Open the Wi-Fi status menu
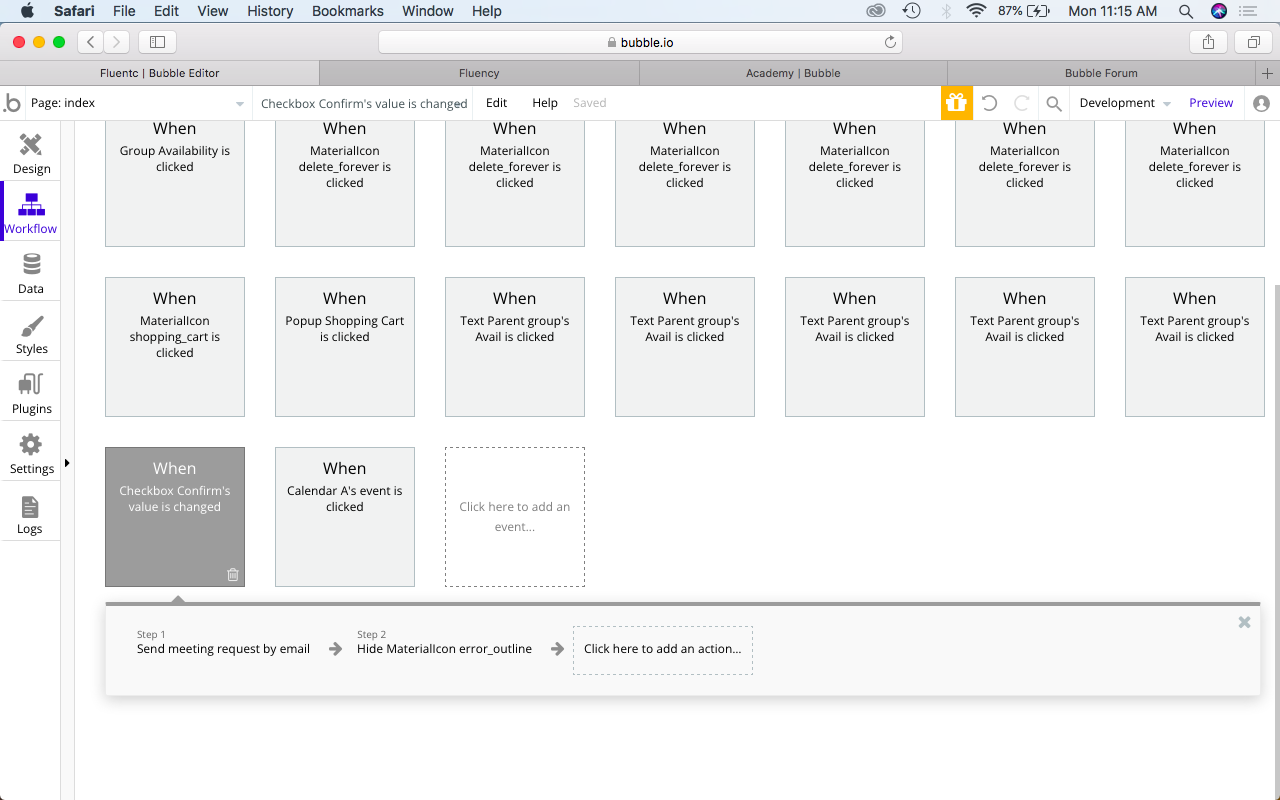1280x800 pixels. point(976,11)
